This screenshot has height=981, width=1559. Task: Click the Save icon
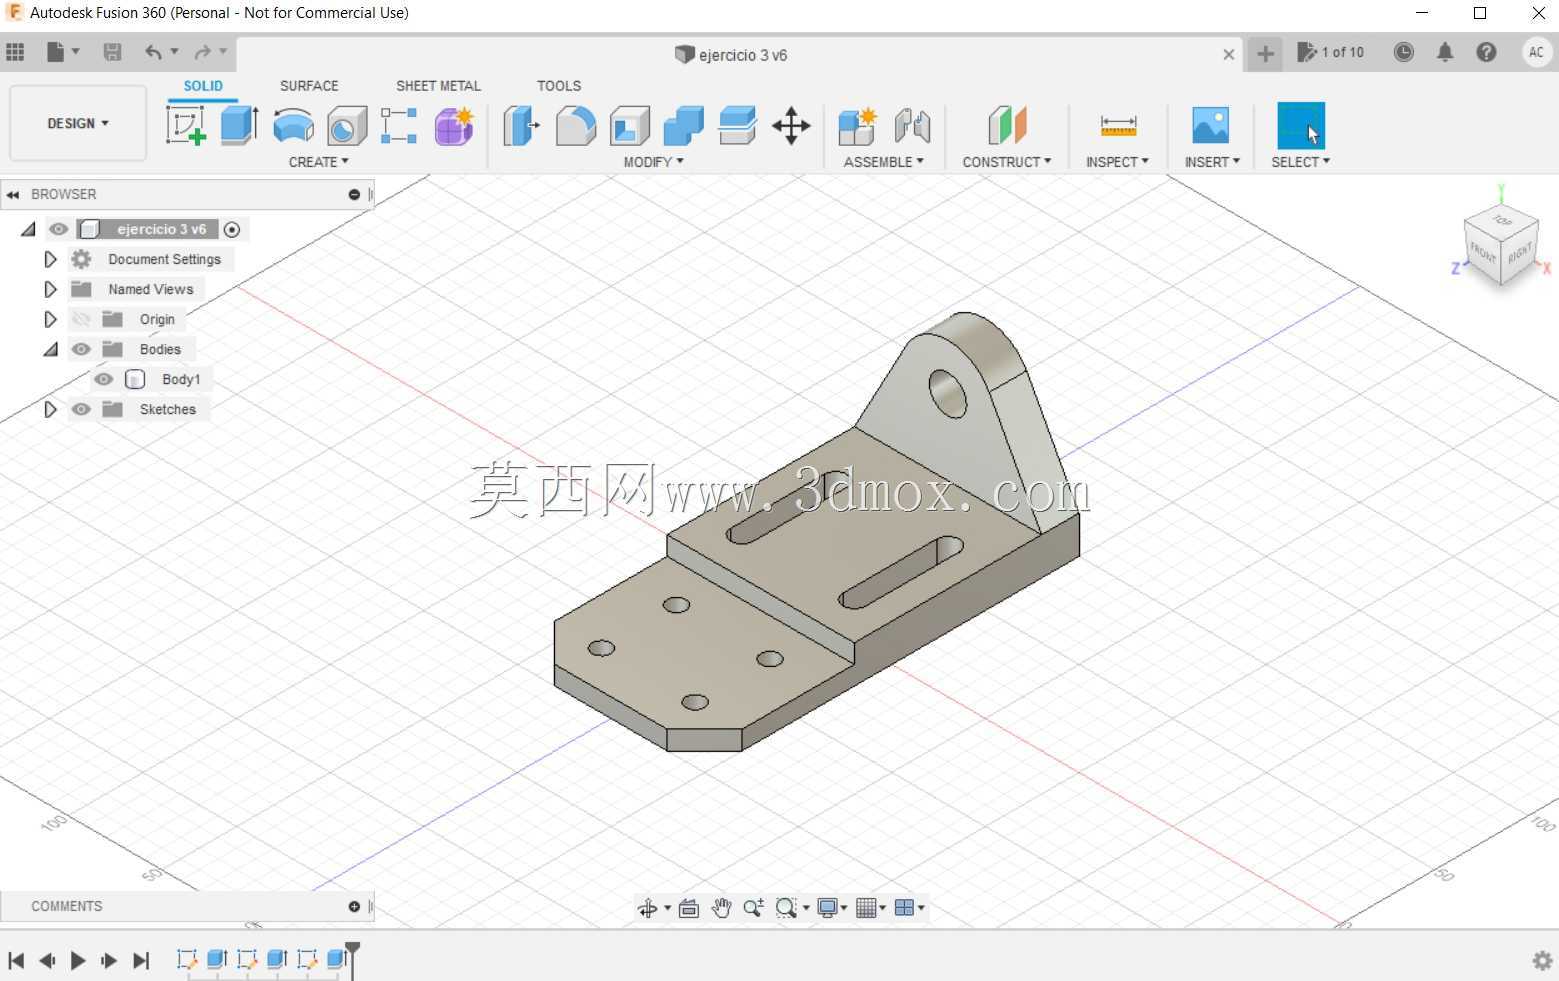point(112,52)
